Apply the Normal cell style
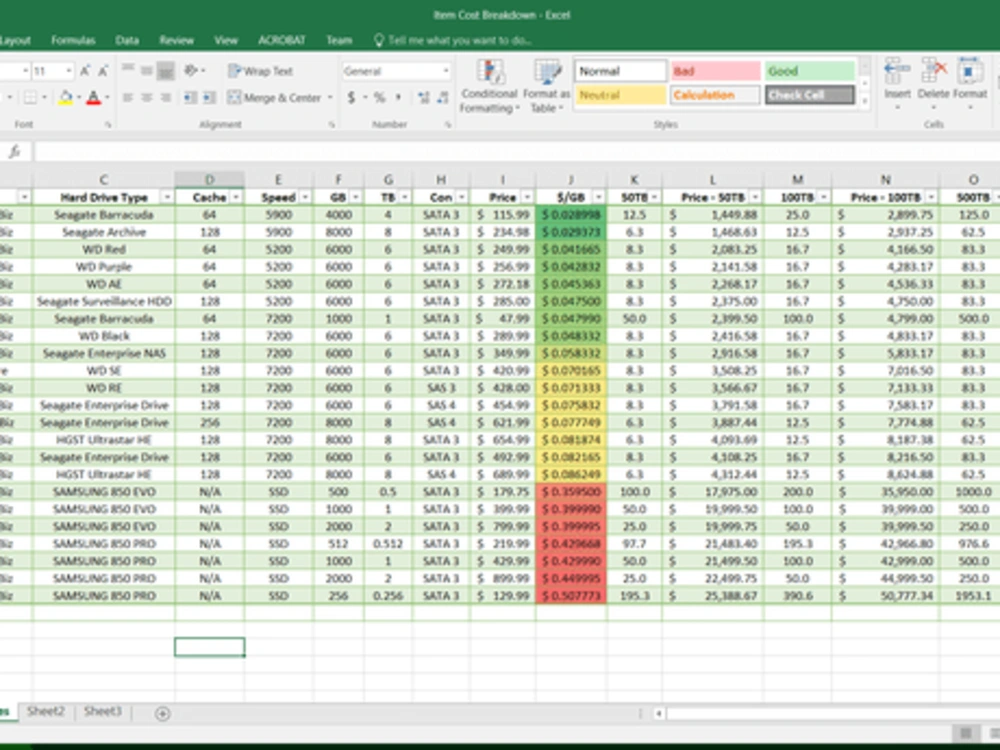This screenshot has height=750, width=1000. point(620,71)
